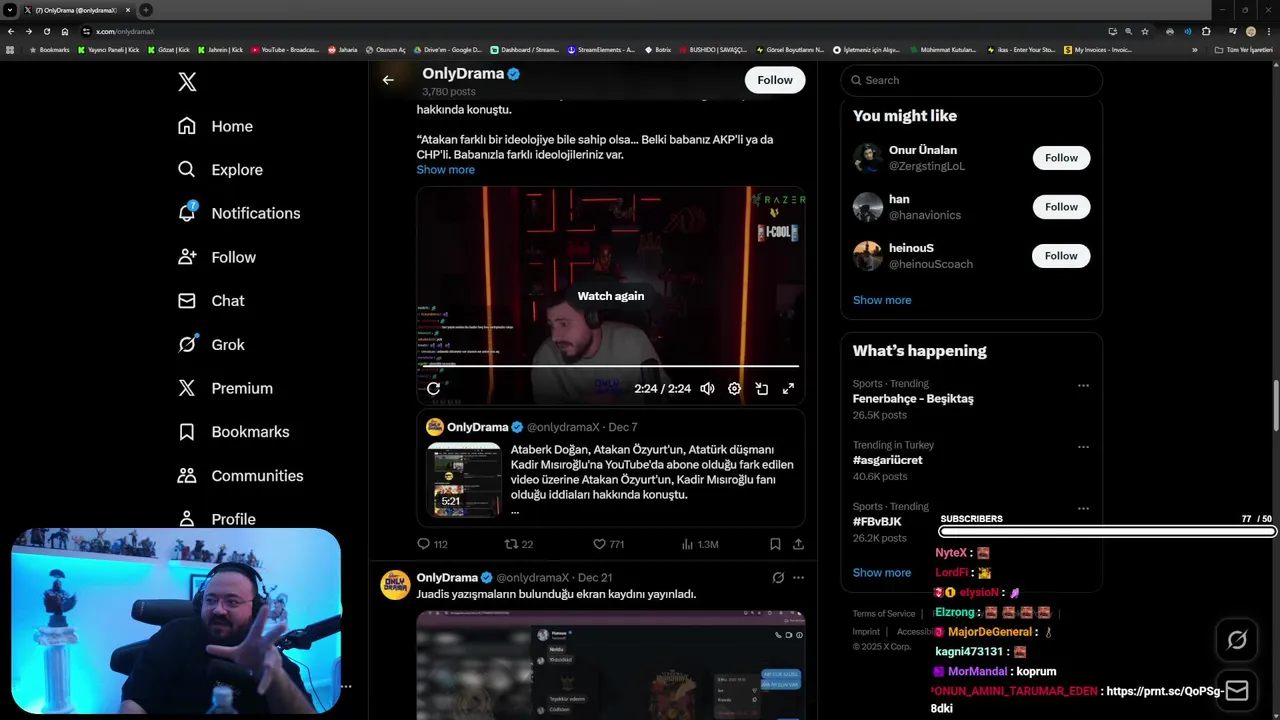This screenshot has height=720, width=1280.
Task: Reload the page in the browser toolbar
Action: tap(46, 31)
